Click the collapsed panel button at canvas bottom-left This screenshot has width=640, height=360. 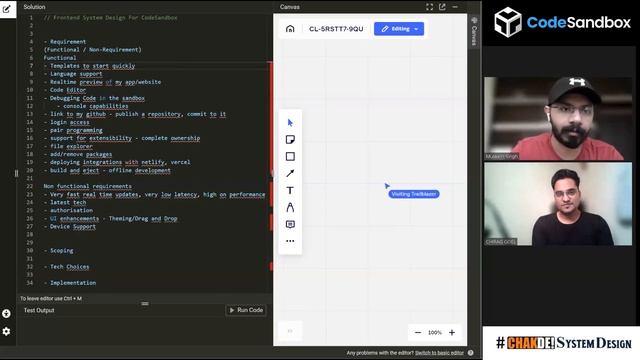coord(290,331)
